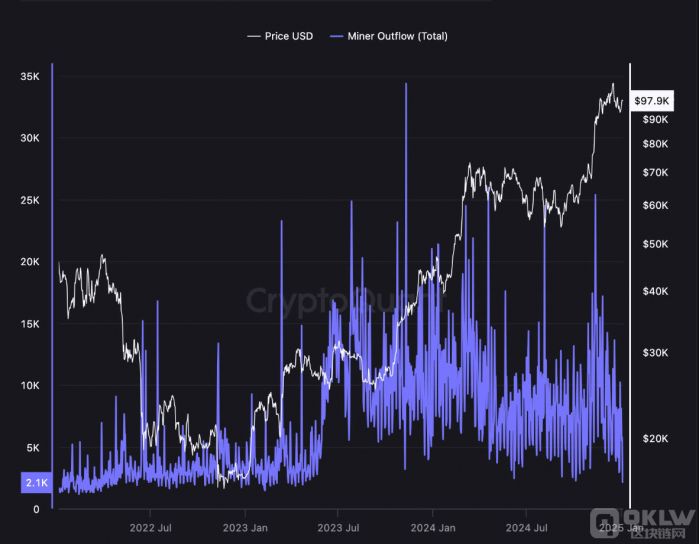Click the $20K right axis label
The image size is (699, 544).
(655, 439)
